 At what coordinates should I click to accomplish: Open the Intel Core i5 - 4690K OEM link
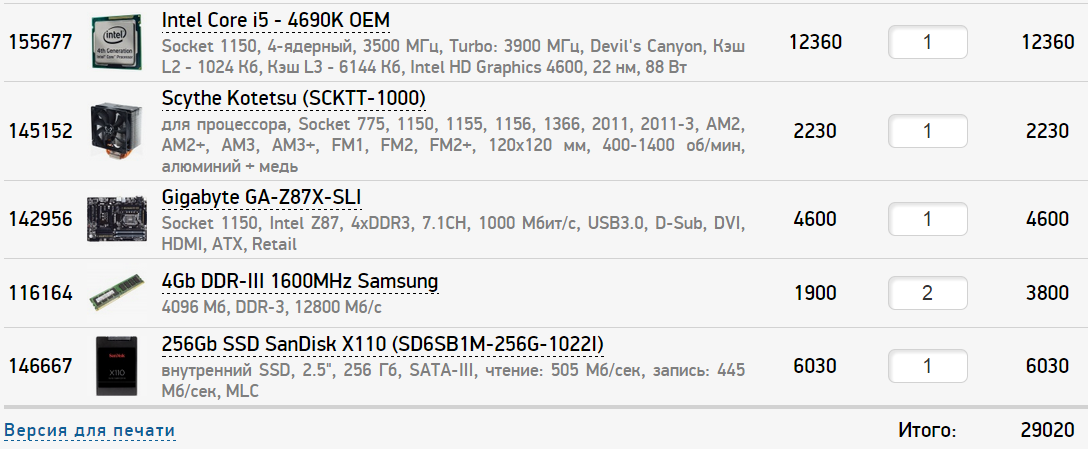click(x=276, y=21)
